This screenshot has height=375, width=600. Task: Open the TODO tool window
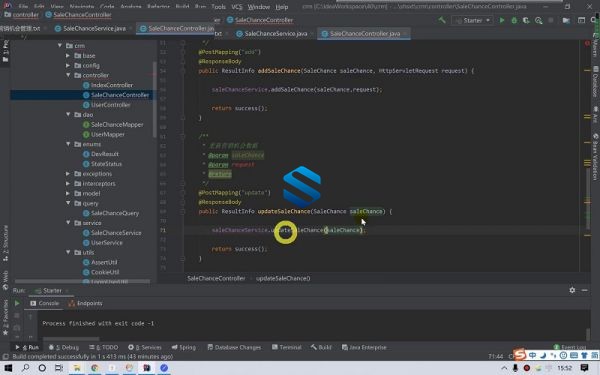tap(104, 347)
